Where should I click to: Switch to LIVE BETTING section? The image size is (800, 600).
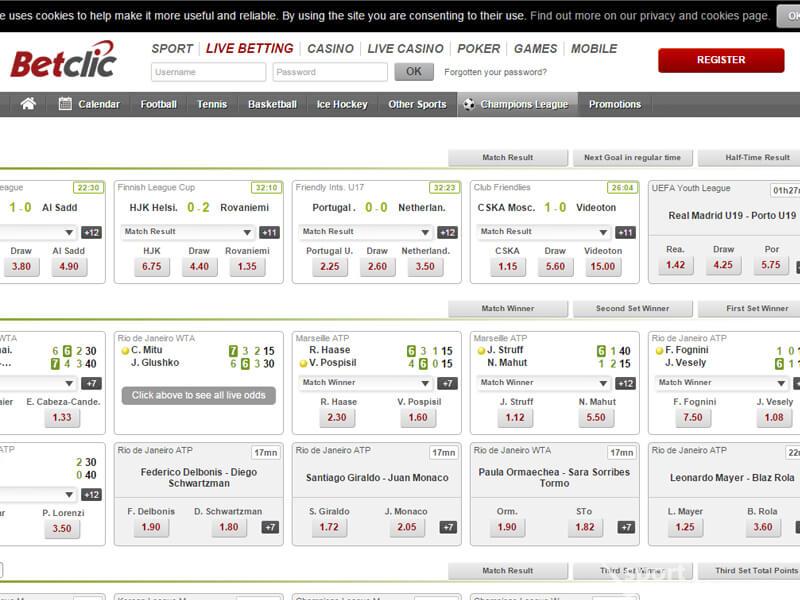(249, 48)
